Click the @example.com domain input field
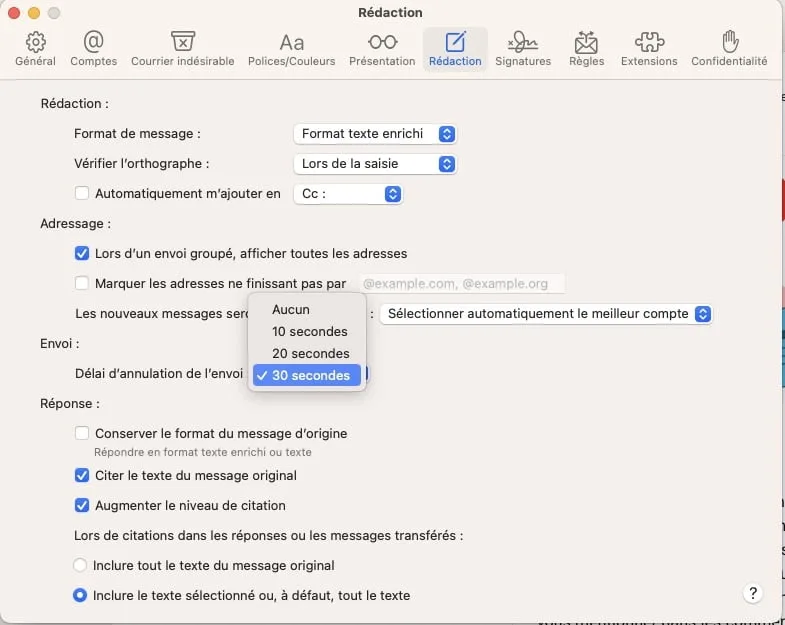The height and width of the screenshot is (625, 785). [x=461, y=284]
